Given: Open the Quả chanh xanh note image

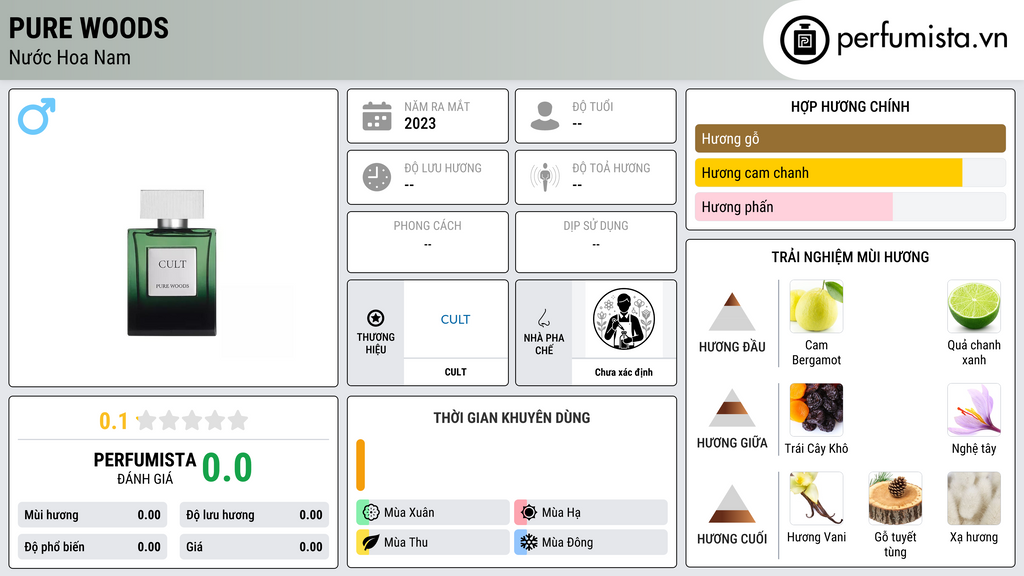Looking at the screenshot, I should tap(974, 306).
